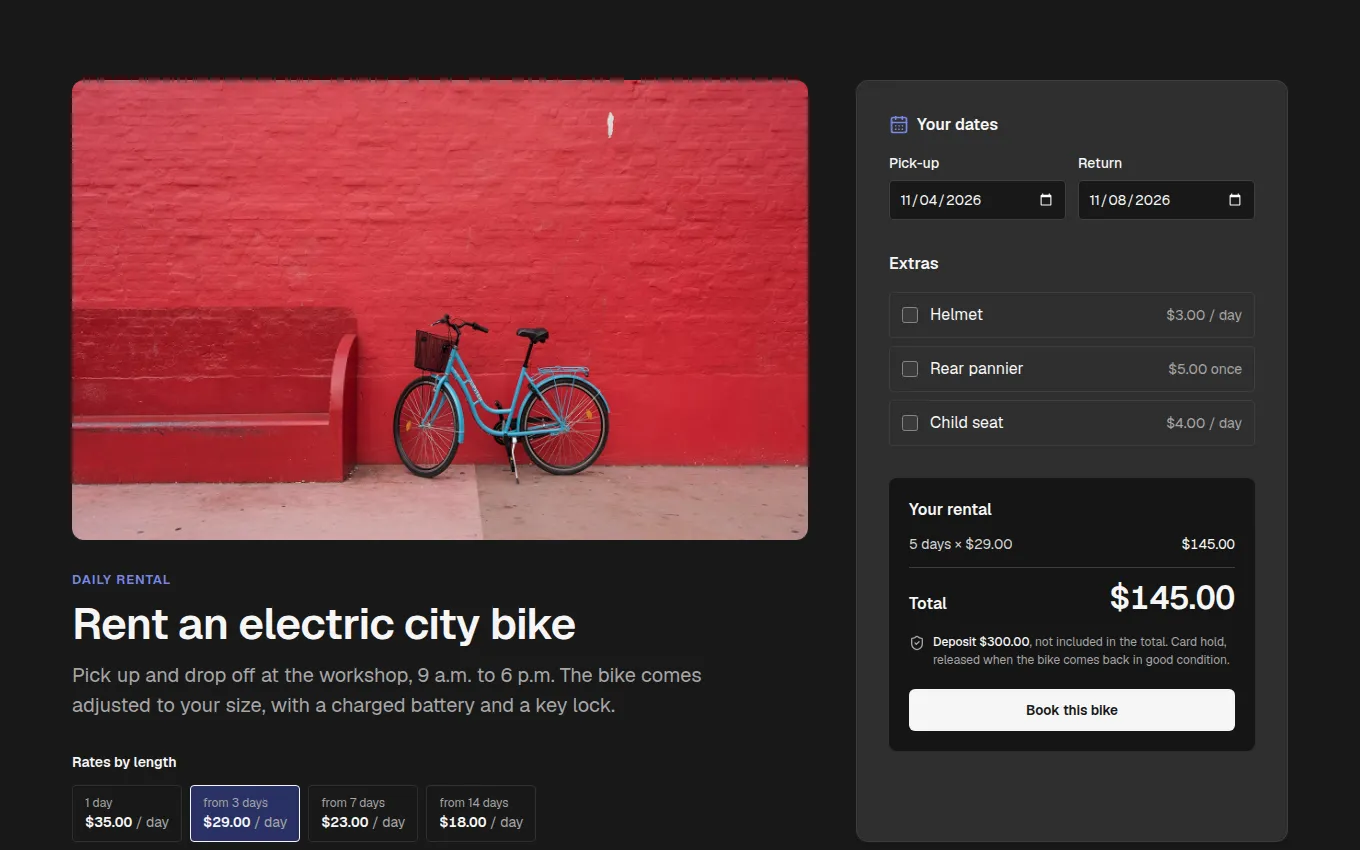Click the Extras section heading
The height and width of the screenshot is (850, 1360).
914,263
